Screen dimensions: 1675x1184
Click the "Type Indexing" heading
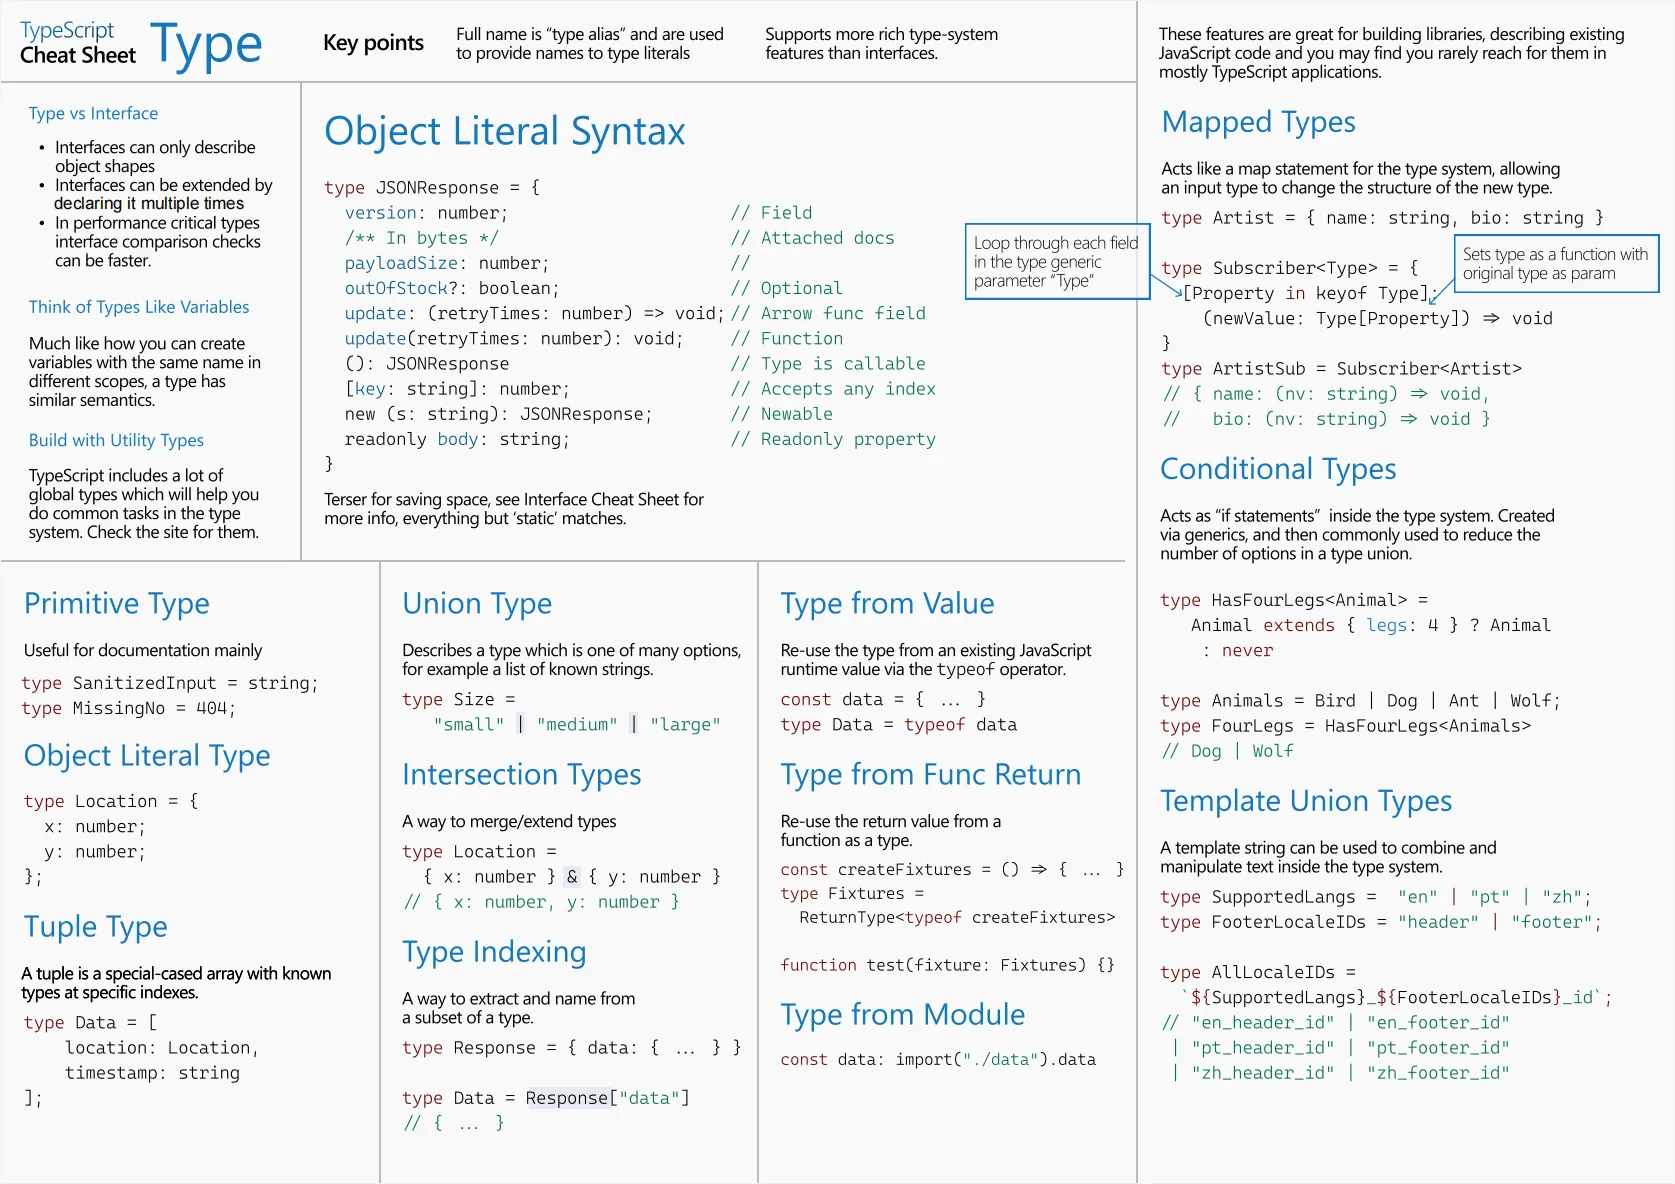click(x=494, y=952)
